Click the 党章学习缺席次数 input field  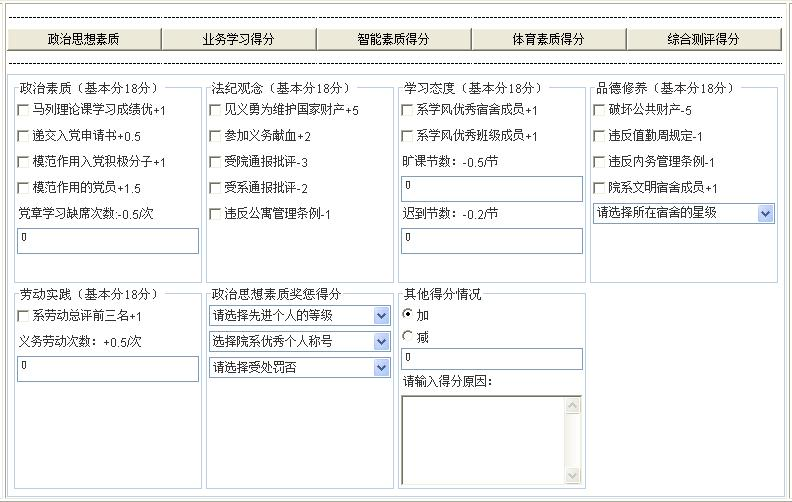tap(108, 241)
